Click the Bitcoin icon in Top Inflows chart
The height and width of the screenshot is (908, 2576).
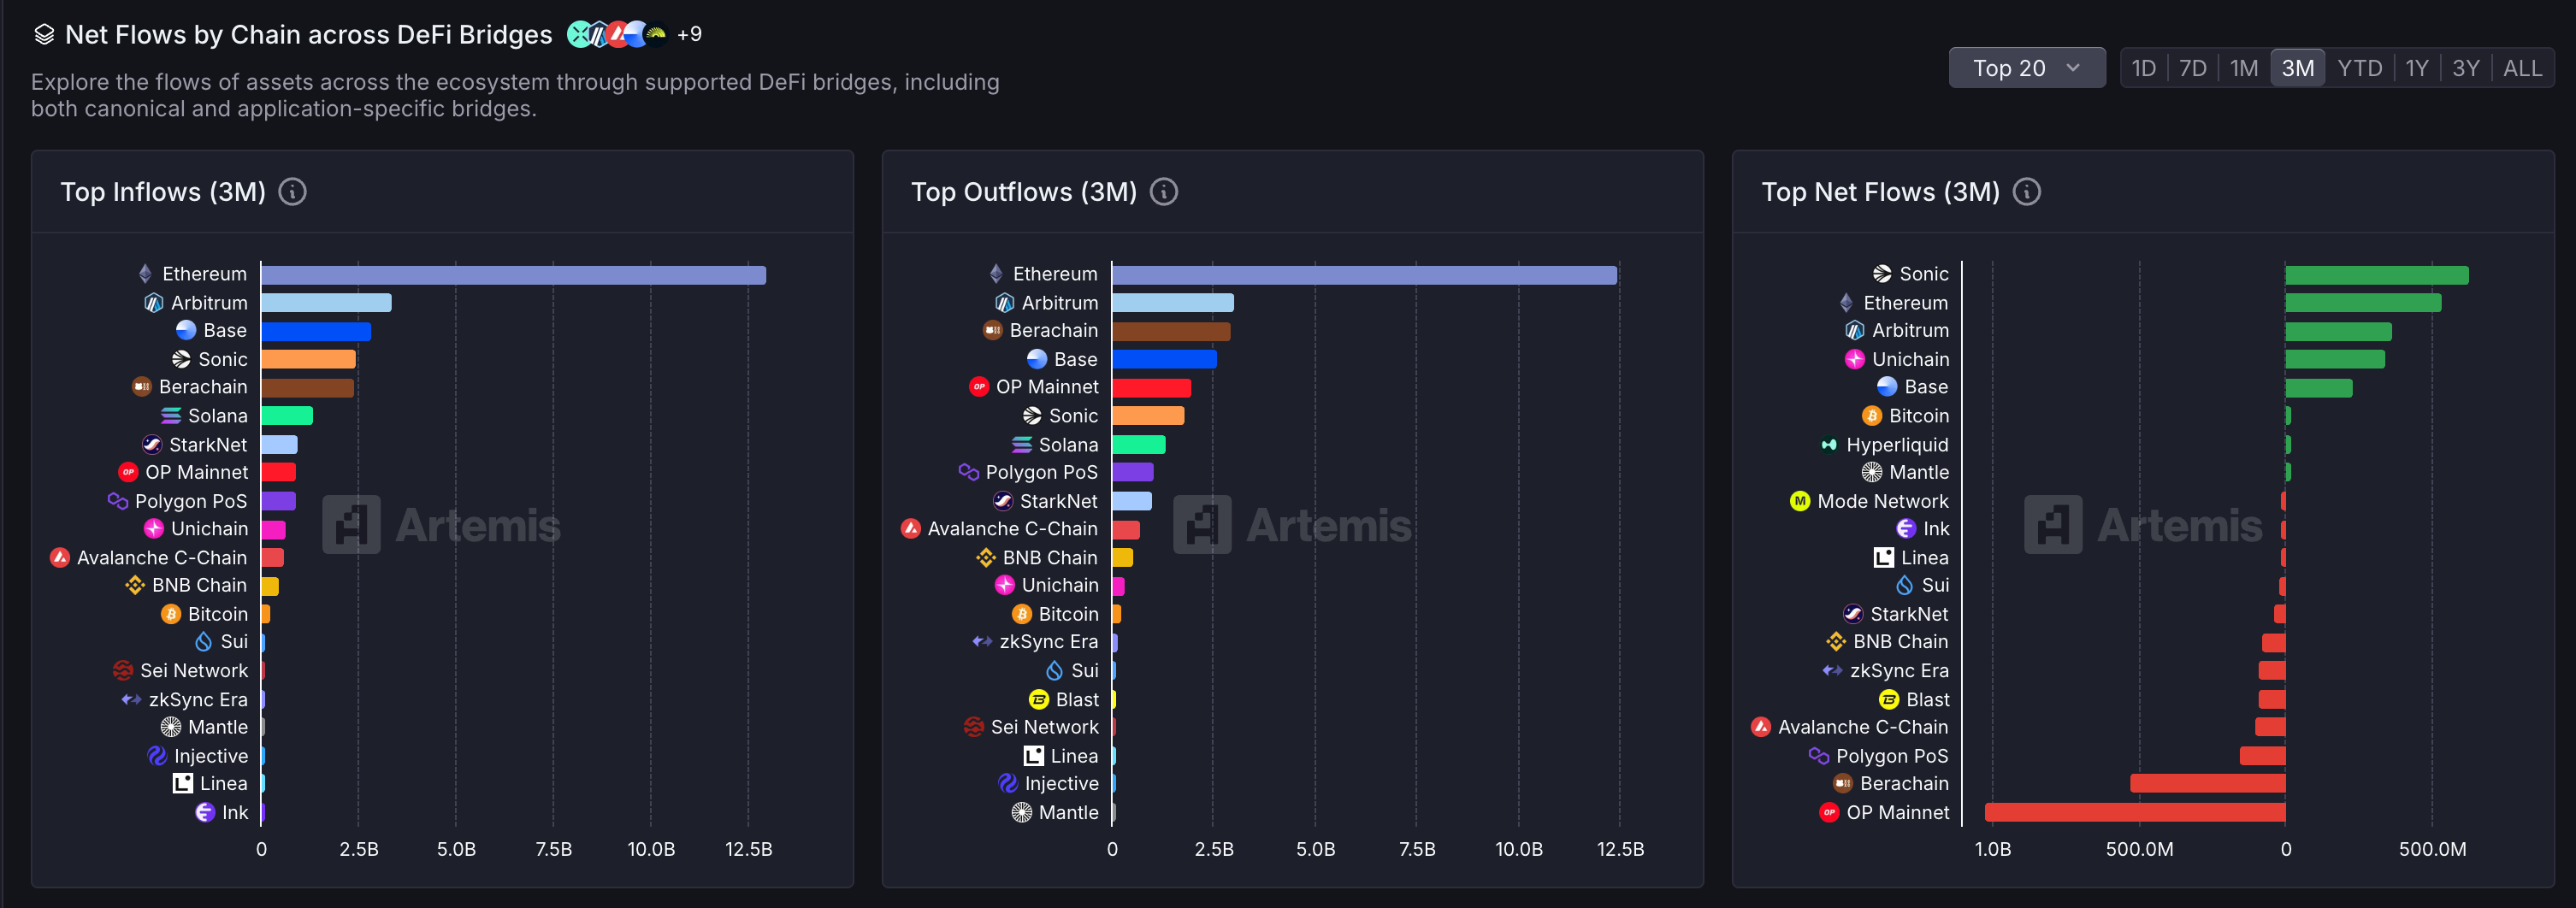[171, 615]
